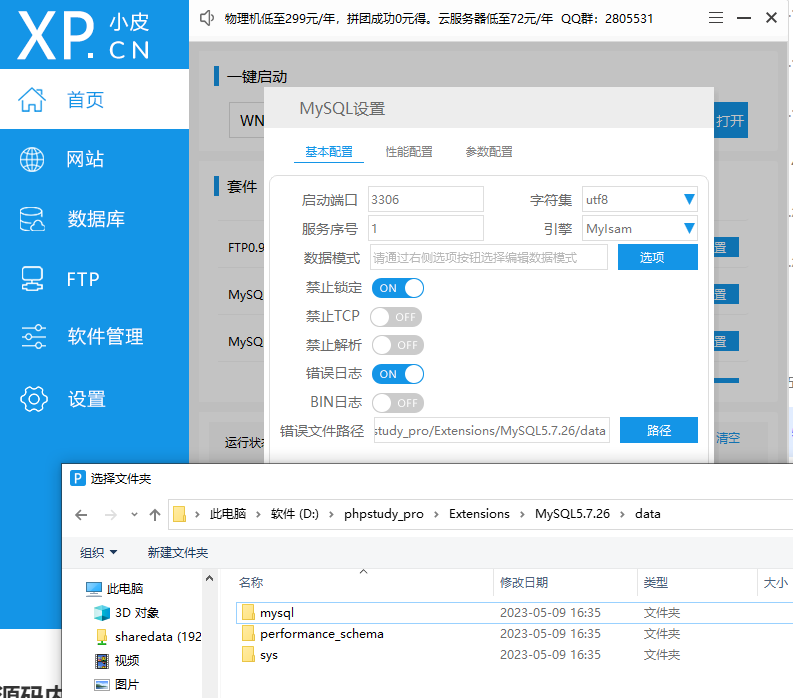Select 视频 in navigation tree
The height and width of the screenshot is (698, 793).
[x=117, y=660]
